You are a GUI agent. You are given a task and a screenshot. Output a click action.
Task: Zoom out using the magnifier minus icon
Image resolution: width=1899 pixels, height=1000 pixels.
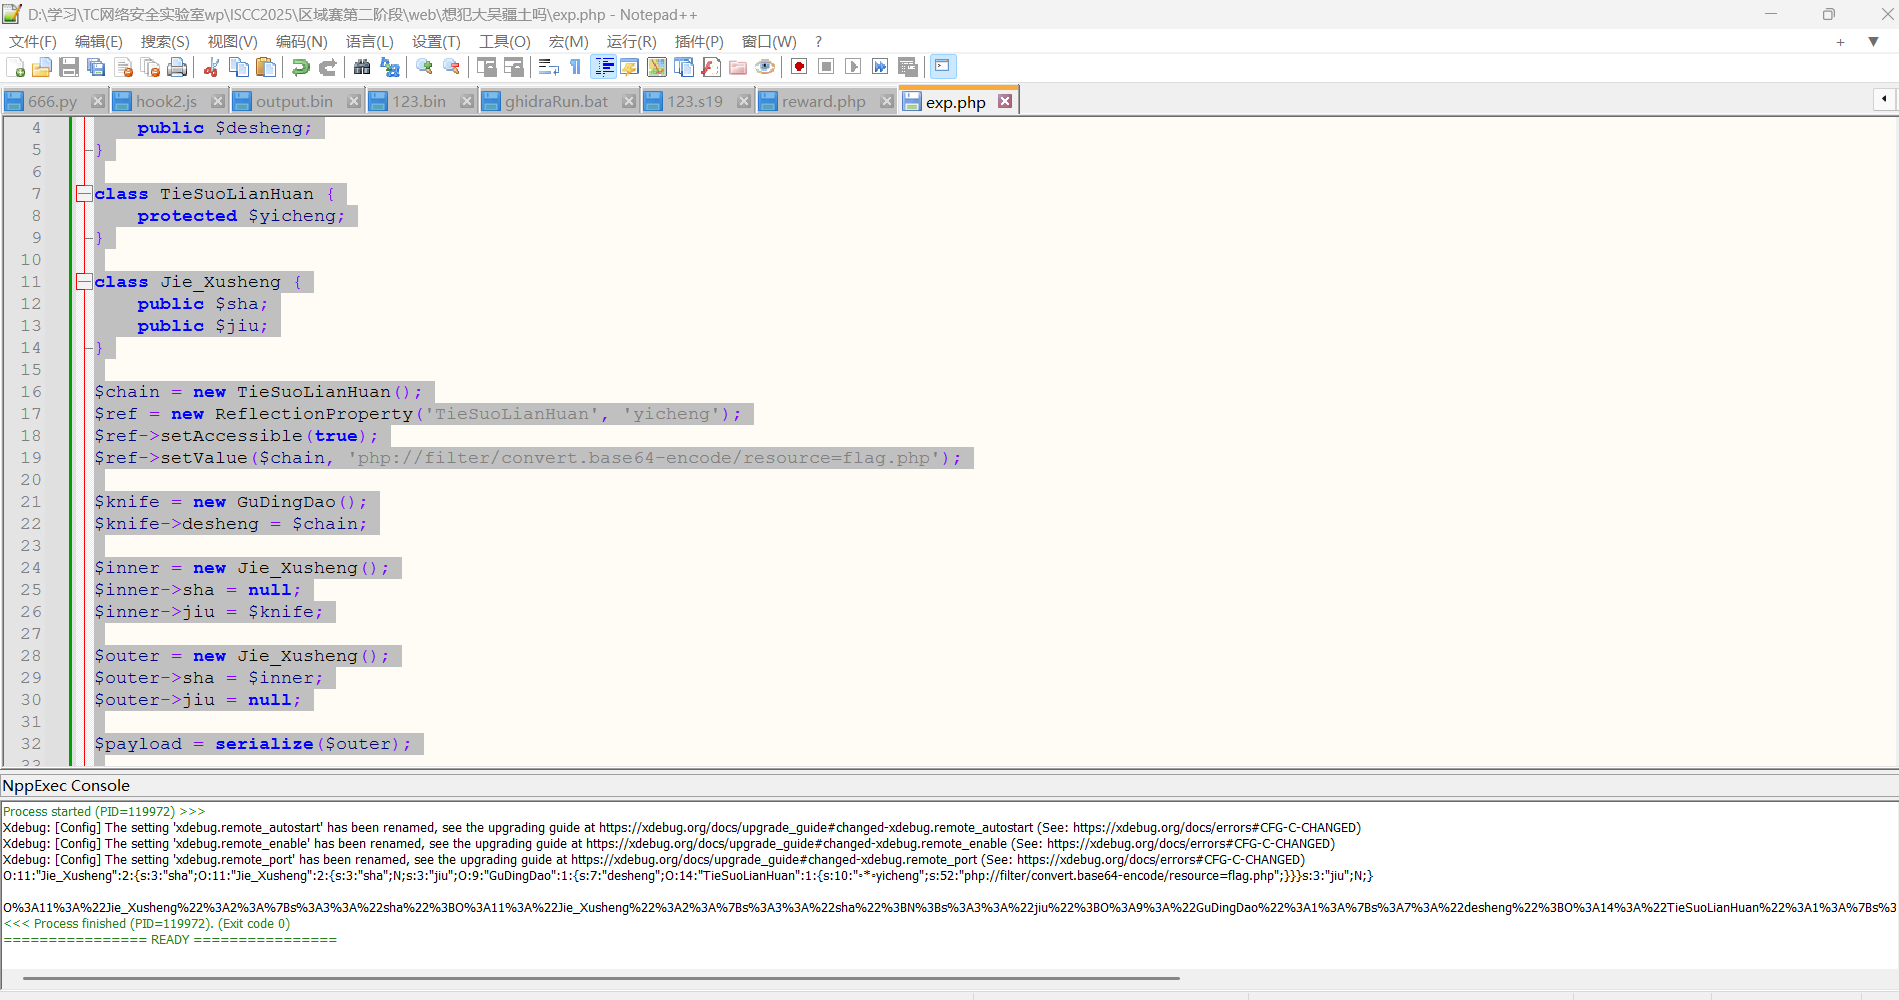[452, 67]
